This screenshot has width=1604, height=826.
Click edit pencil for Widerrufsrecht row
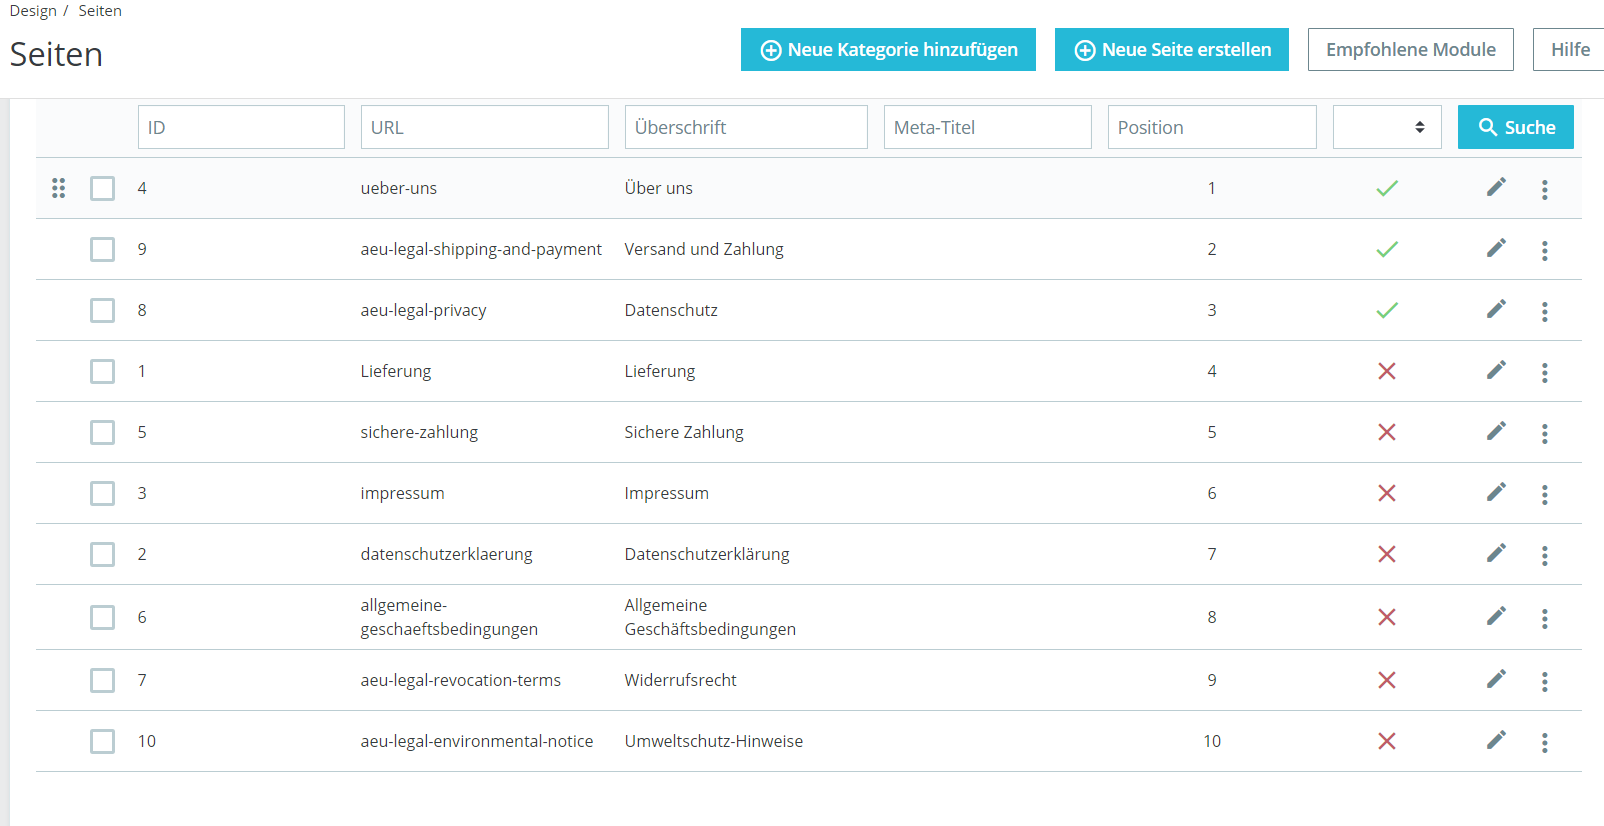point(1496,679)
